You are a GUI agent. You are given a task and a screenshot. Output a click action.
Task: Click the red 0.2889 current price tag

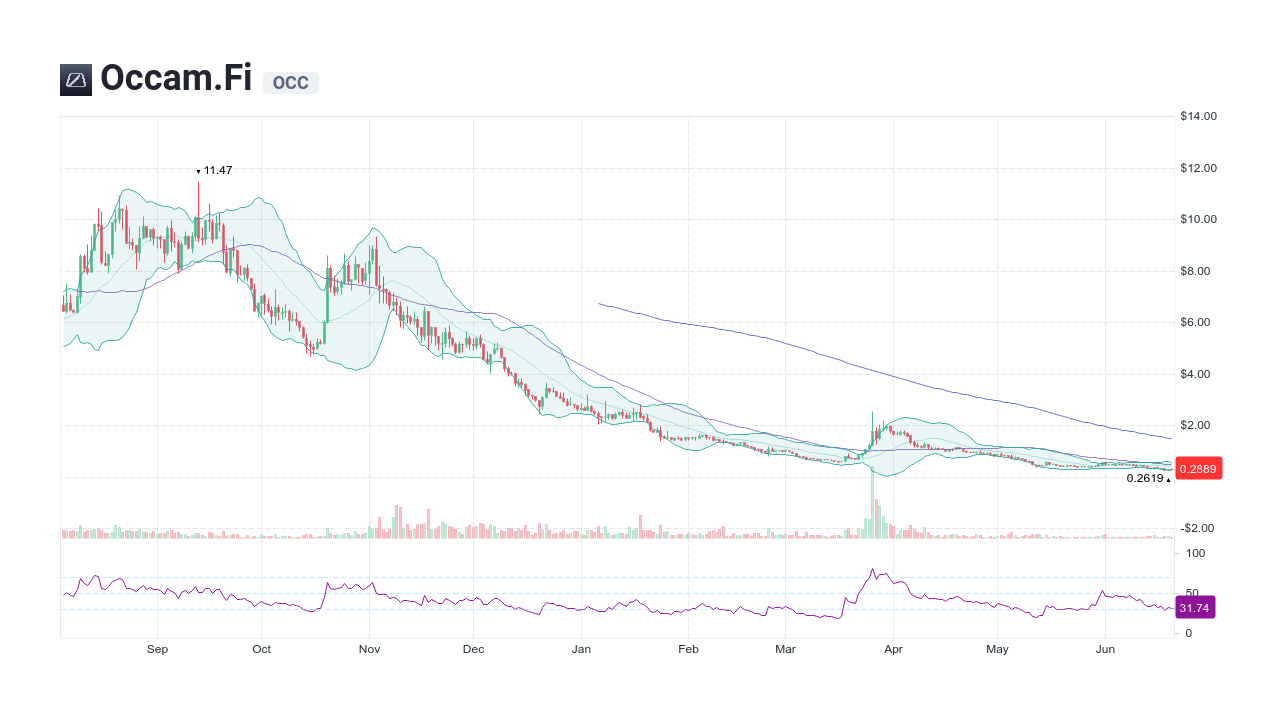(x=1198, y=468)
